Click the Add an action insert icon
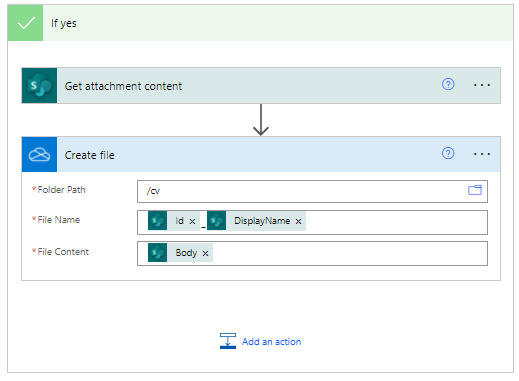 [x=228, y=341]
